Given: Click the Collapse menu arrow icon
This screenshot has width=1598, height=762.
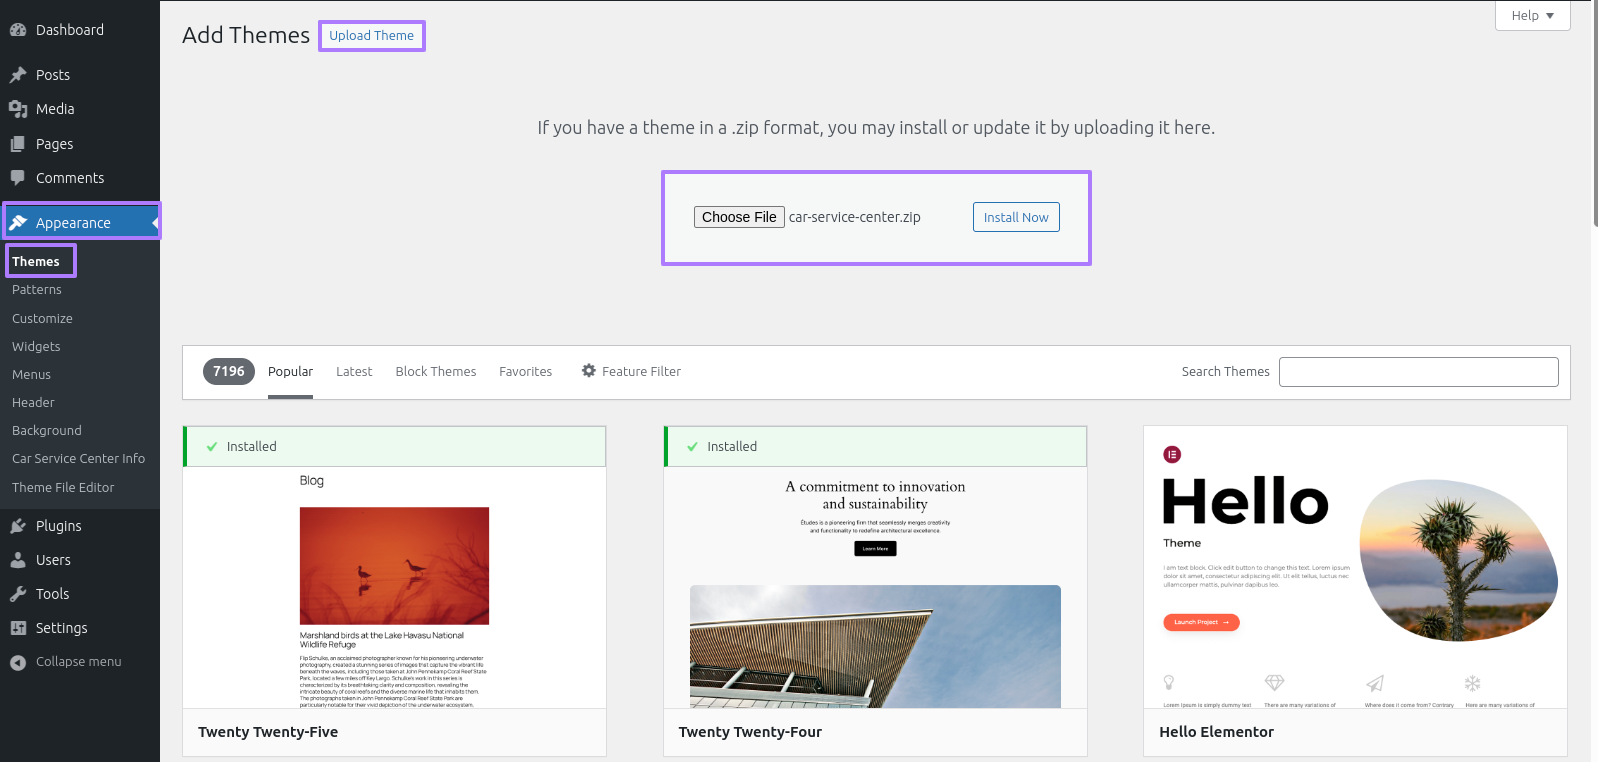Looking at the screenshot, I should point(18,662).
